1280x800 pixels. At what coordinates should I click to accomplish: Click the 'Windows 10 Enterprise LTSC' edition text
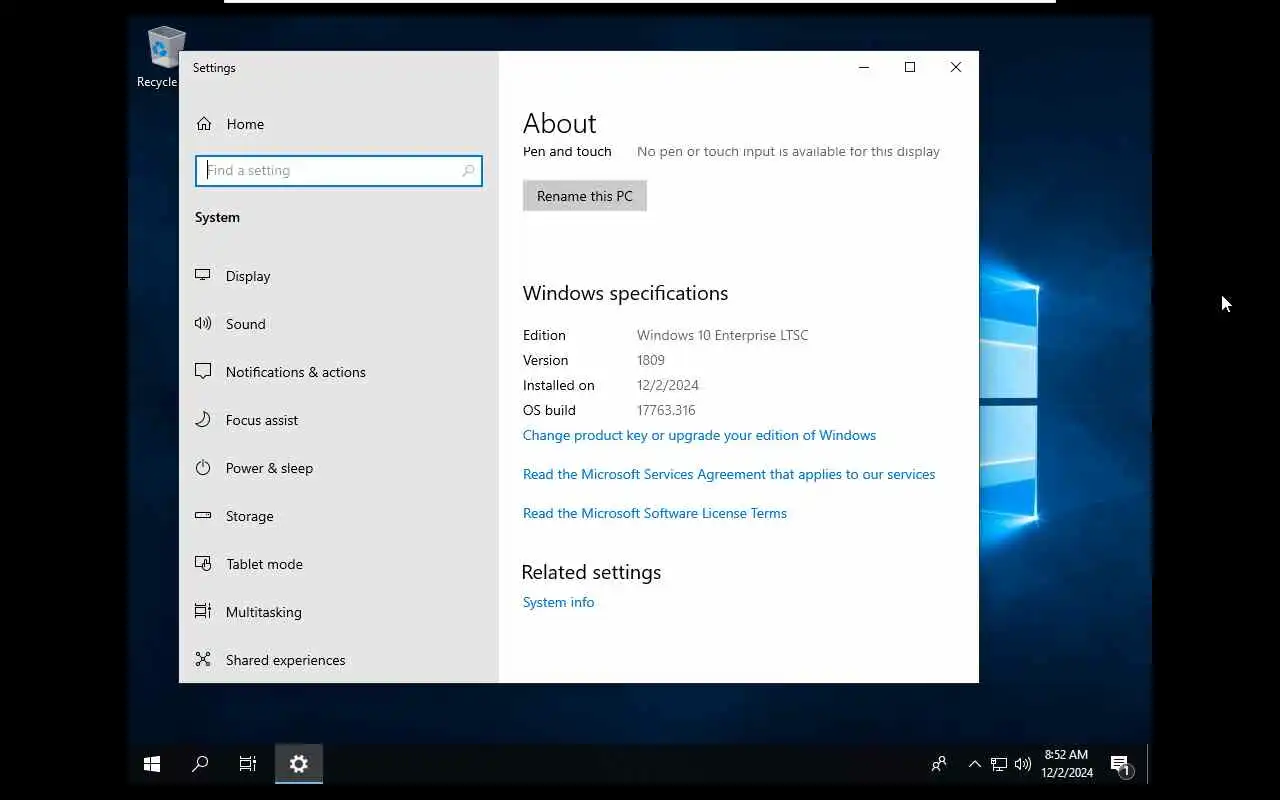(x=722, y=335)
